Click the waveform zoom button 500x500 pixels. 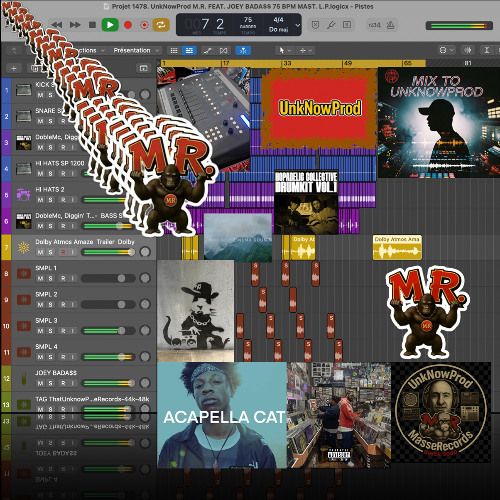coord(468,50)
